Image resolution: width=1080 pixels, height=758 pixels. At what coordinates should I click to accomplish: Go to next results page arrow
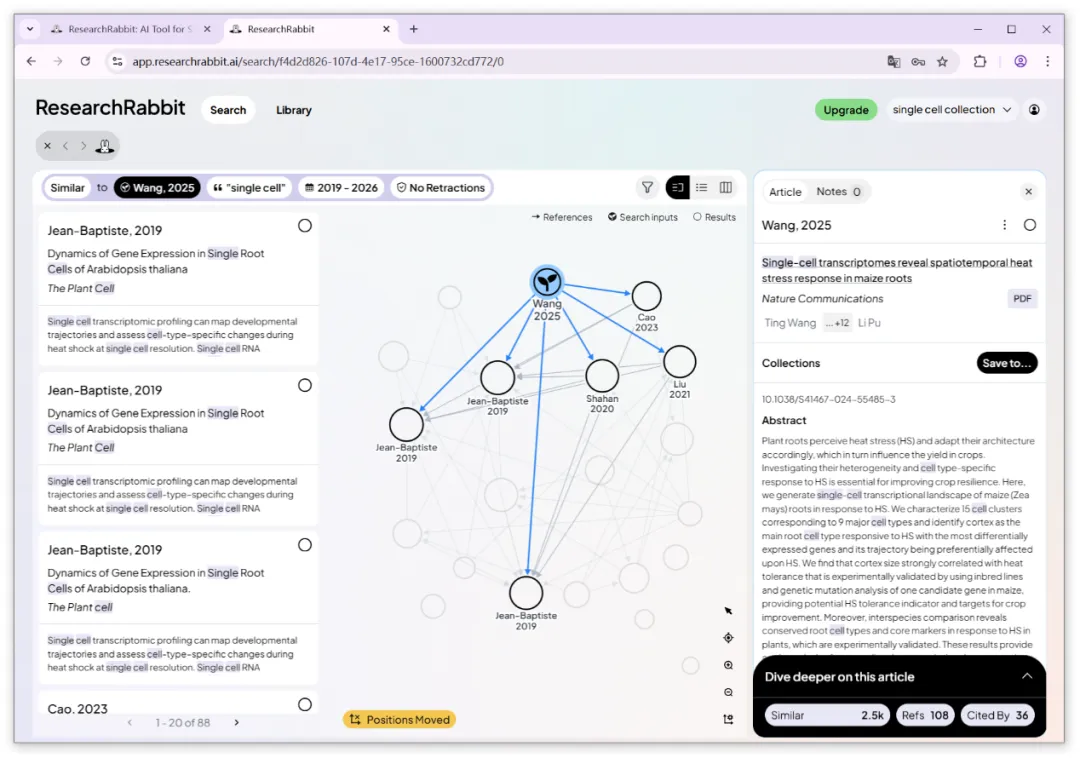click(x=236, y=722)
